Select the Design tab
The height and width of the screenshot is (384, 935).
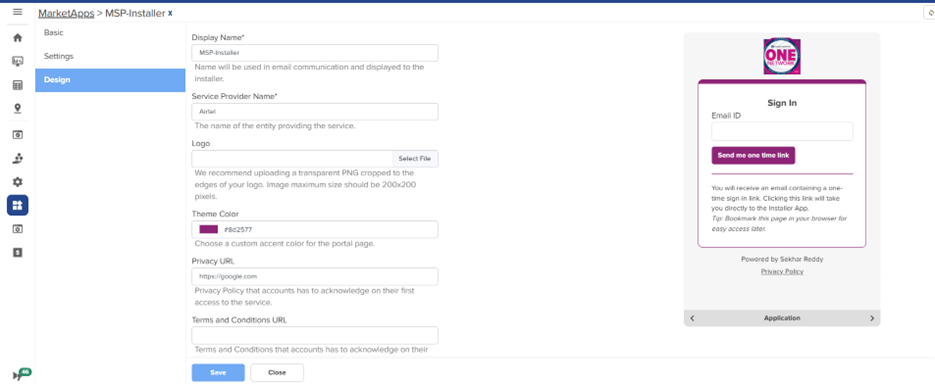coord(110,80)
